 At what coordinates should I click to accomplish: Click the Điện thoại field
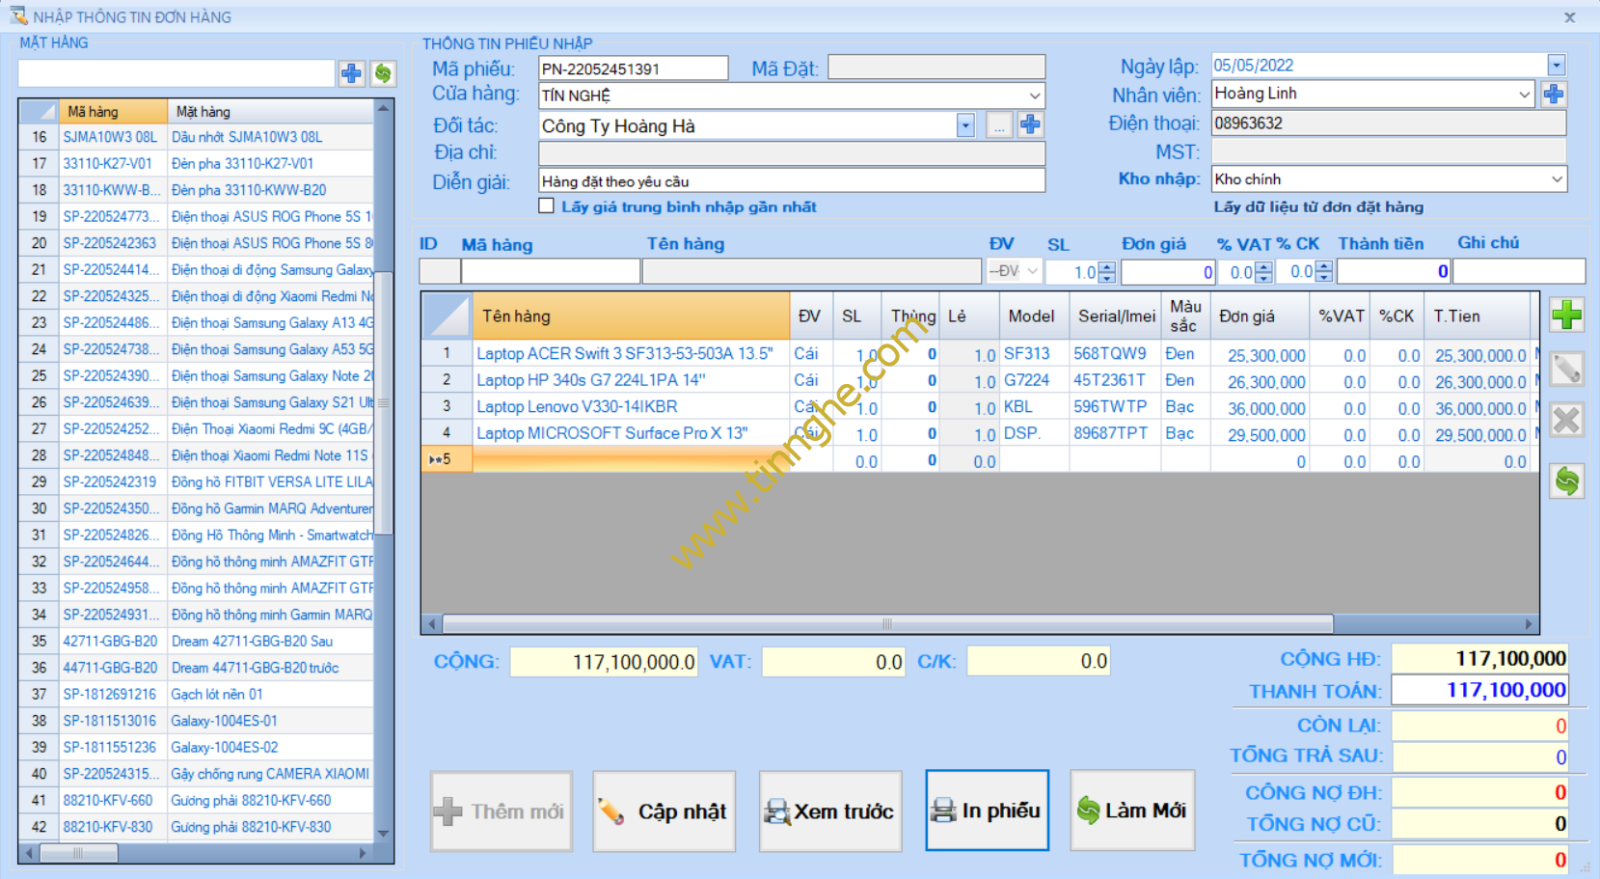(1389, 123)
